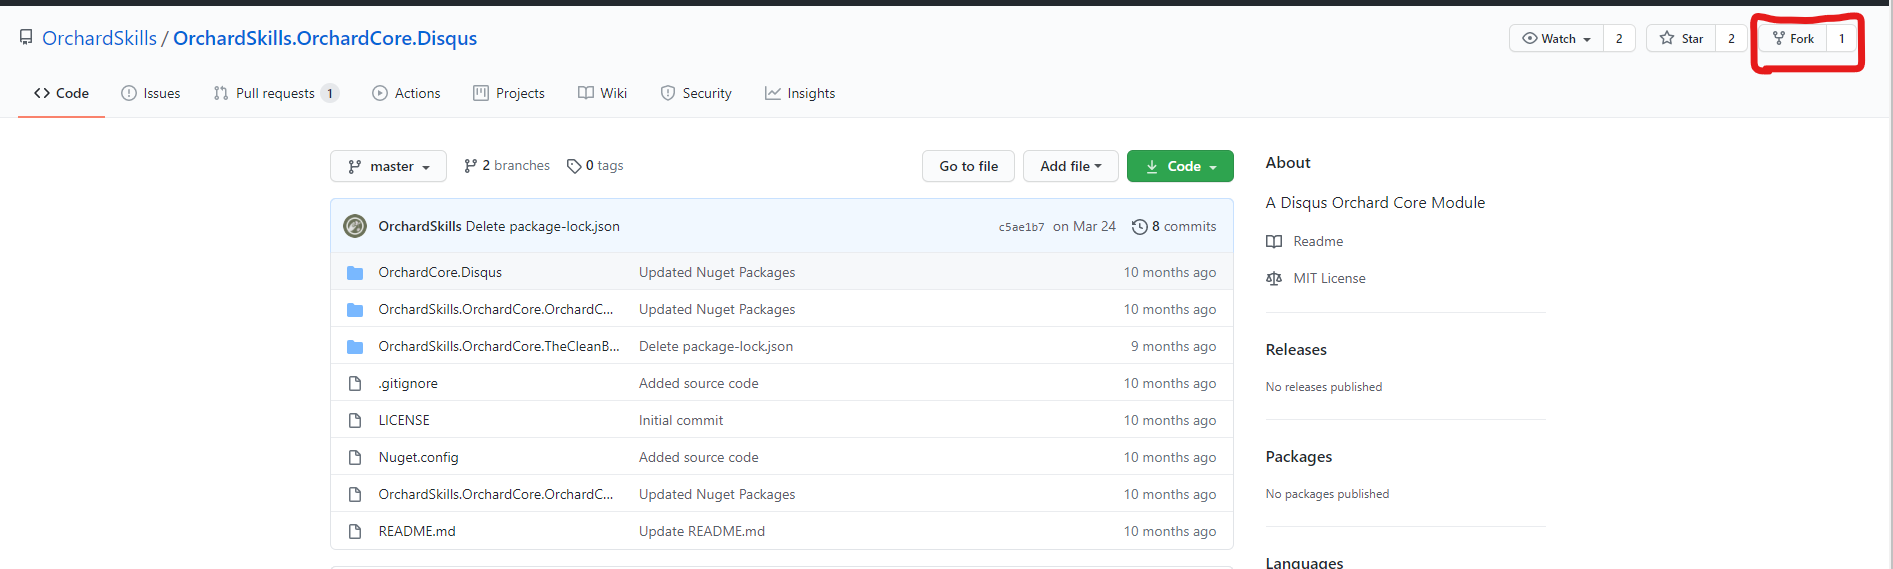Click 'A Disqus Orchard Core Module' description
This screenshot has height=569, width=1893.
point(1375,202)
